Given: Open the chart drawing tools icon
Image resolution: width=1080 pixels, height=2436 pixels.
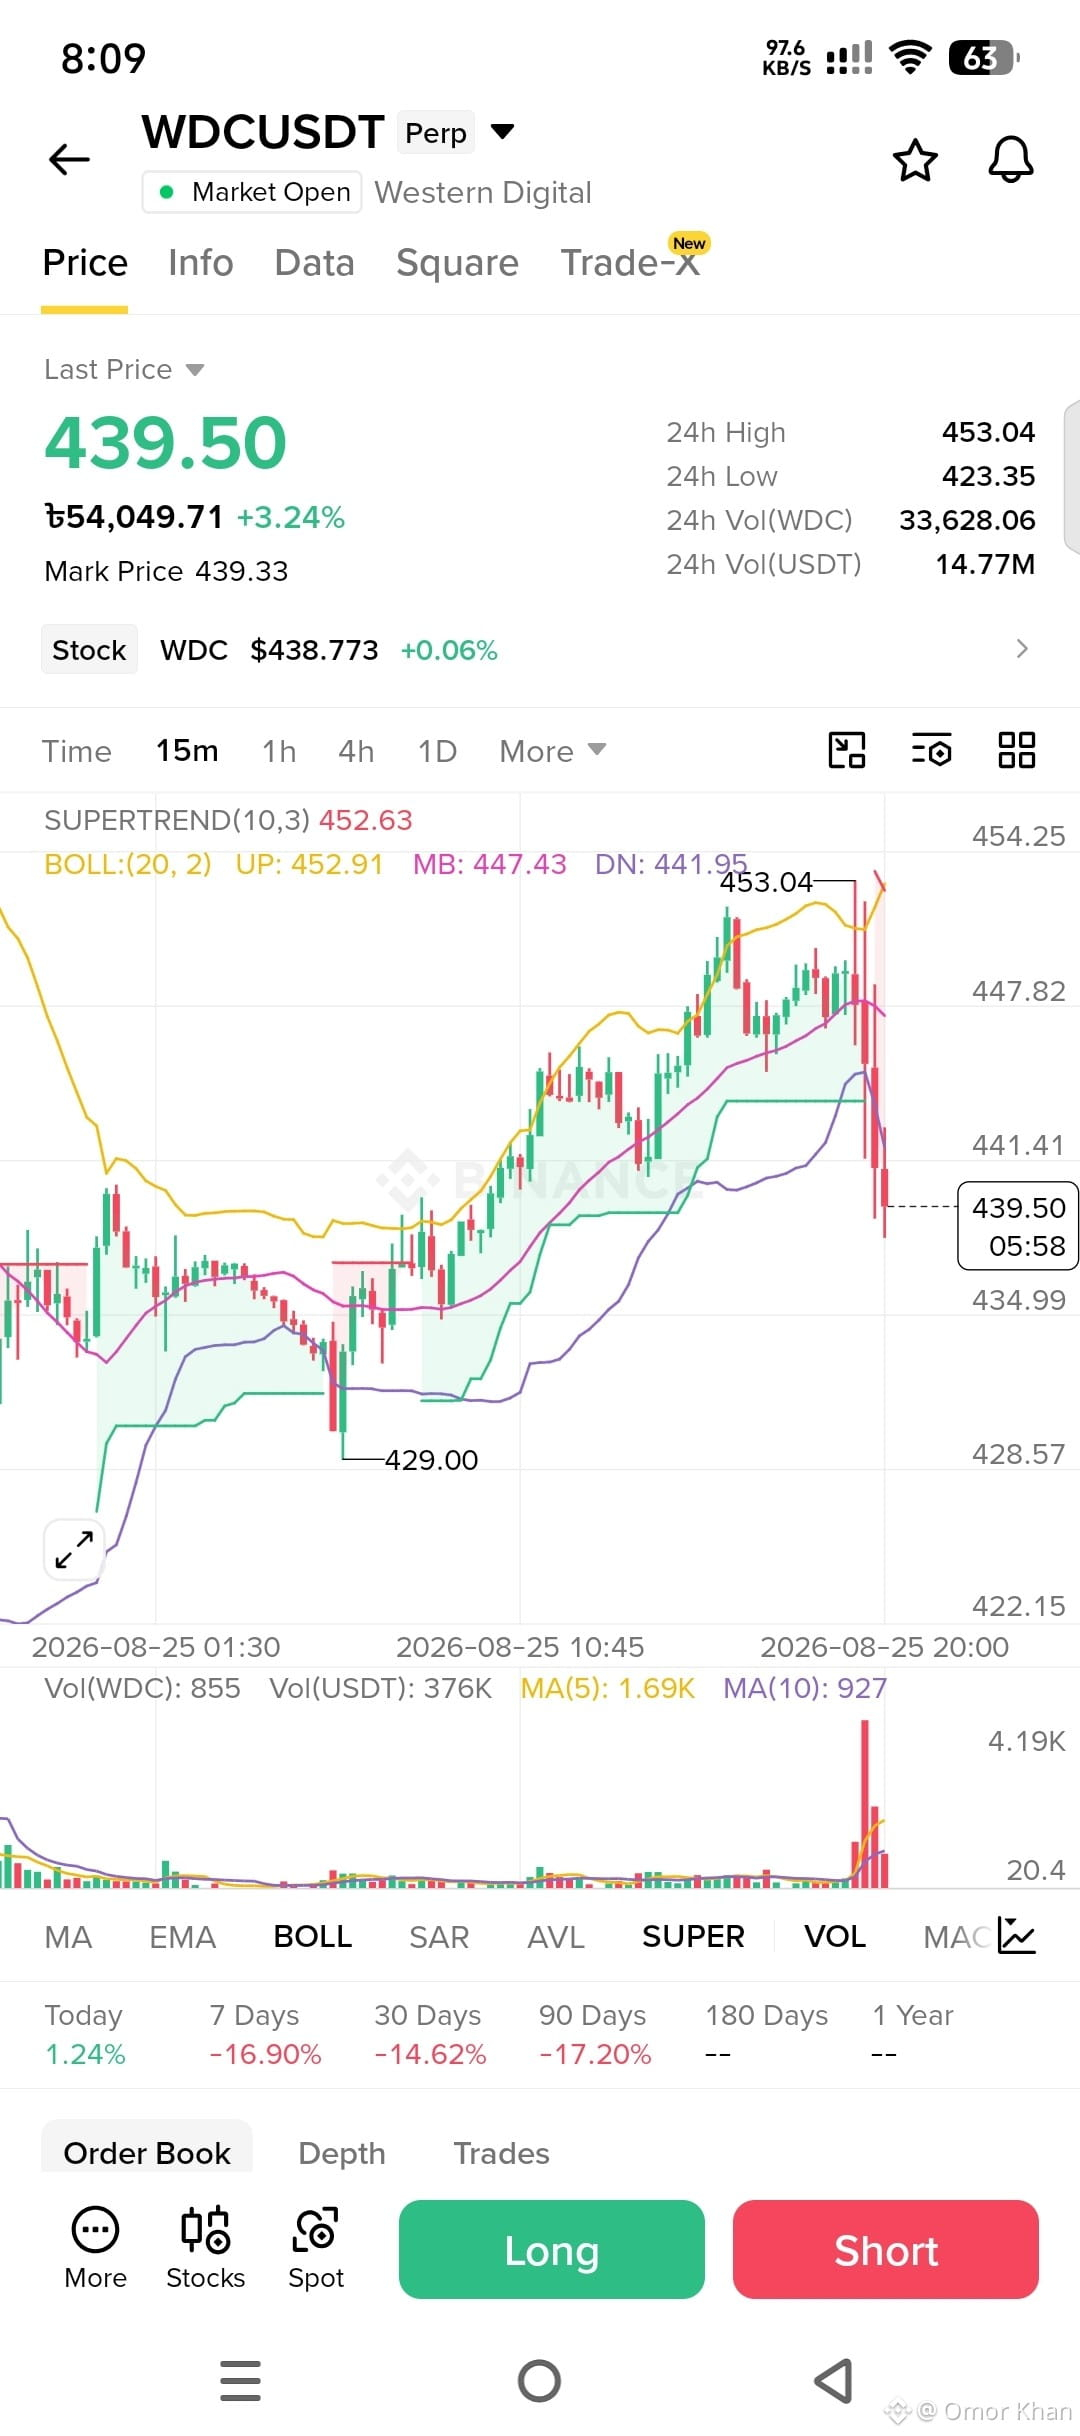Looking at the screenshot, I should [x=847, y=750].
